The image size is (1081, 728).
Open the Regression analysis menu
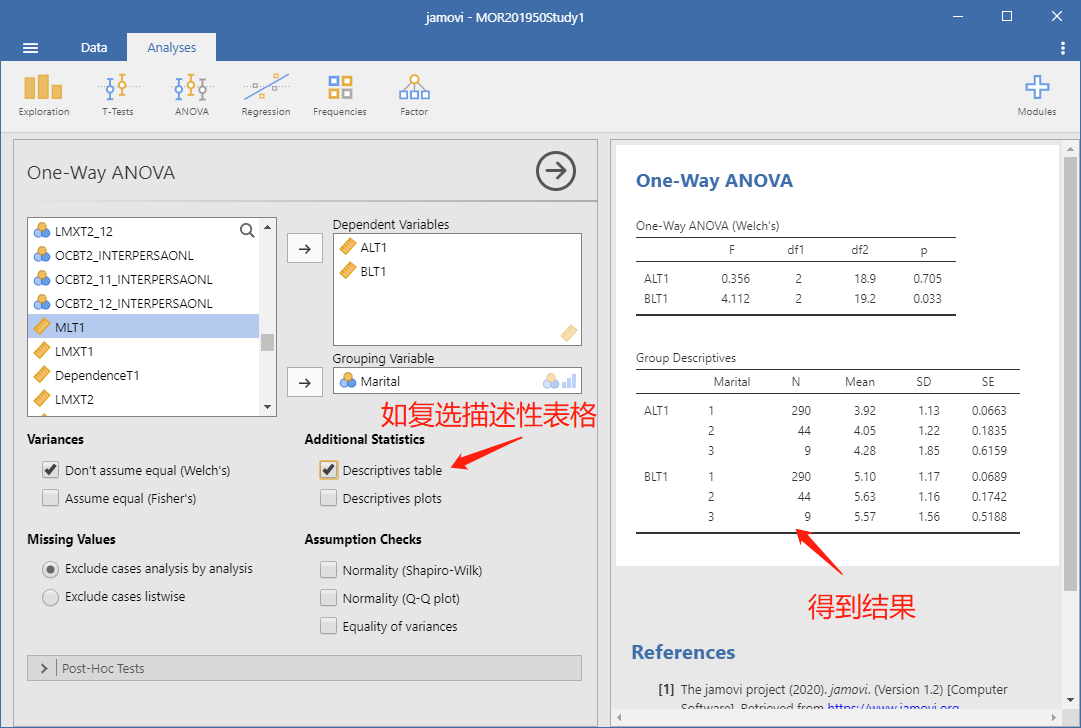click(x=265, y=96)
